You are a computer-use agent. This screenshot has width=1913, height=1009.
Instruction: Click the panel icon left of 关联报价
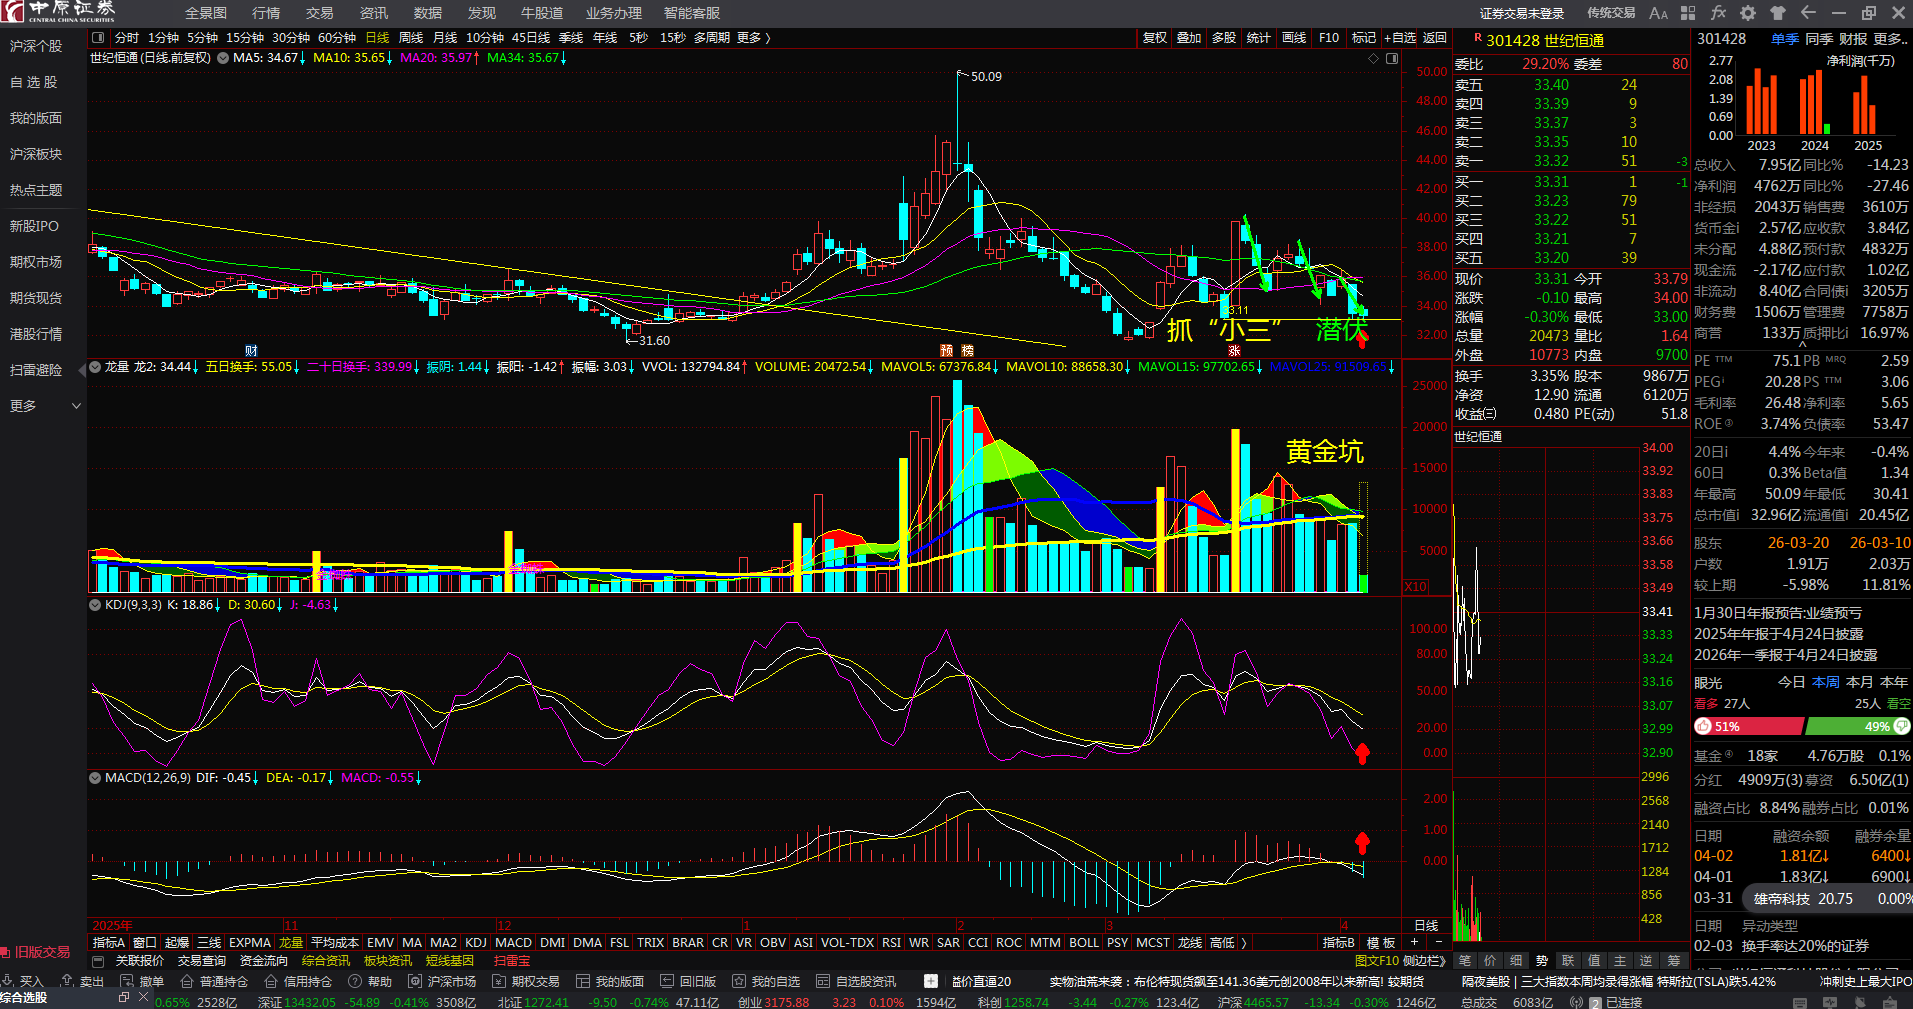pyautogui.click(x=98, y=961)
